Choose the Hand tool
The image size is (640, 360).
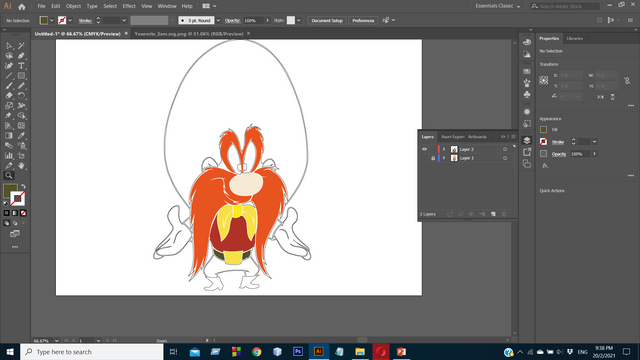coord(21,166)
